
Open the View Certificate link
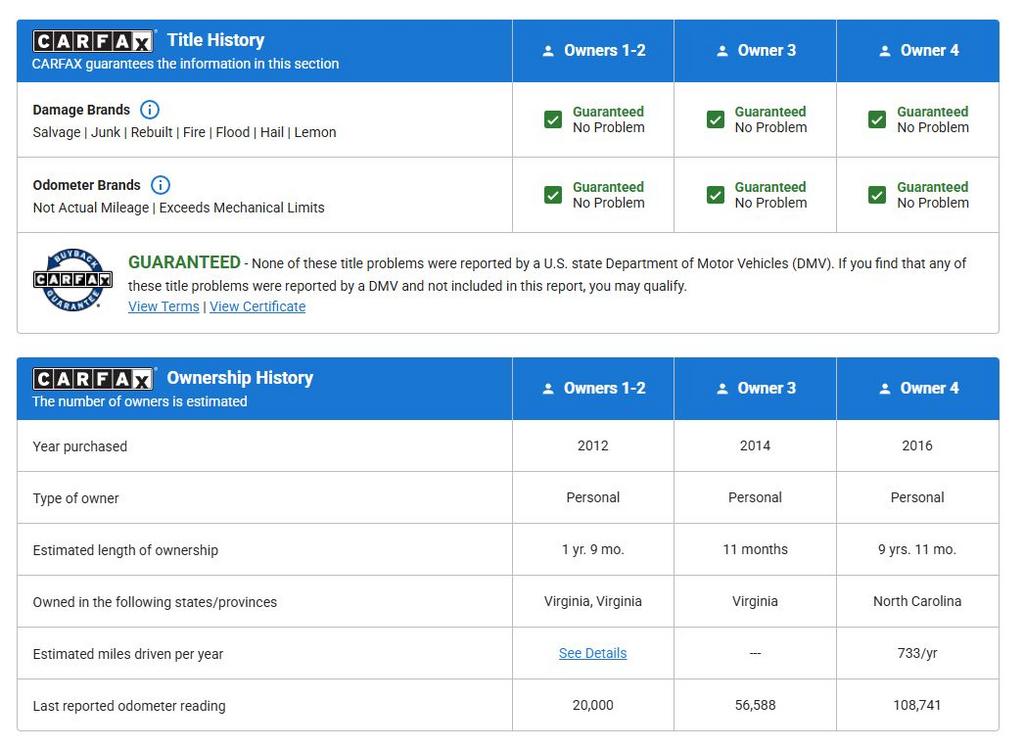point(257,307)
